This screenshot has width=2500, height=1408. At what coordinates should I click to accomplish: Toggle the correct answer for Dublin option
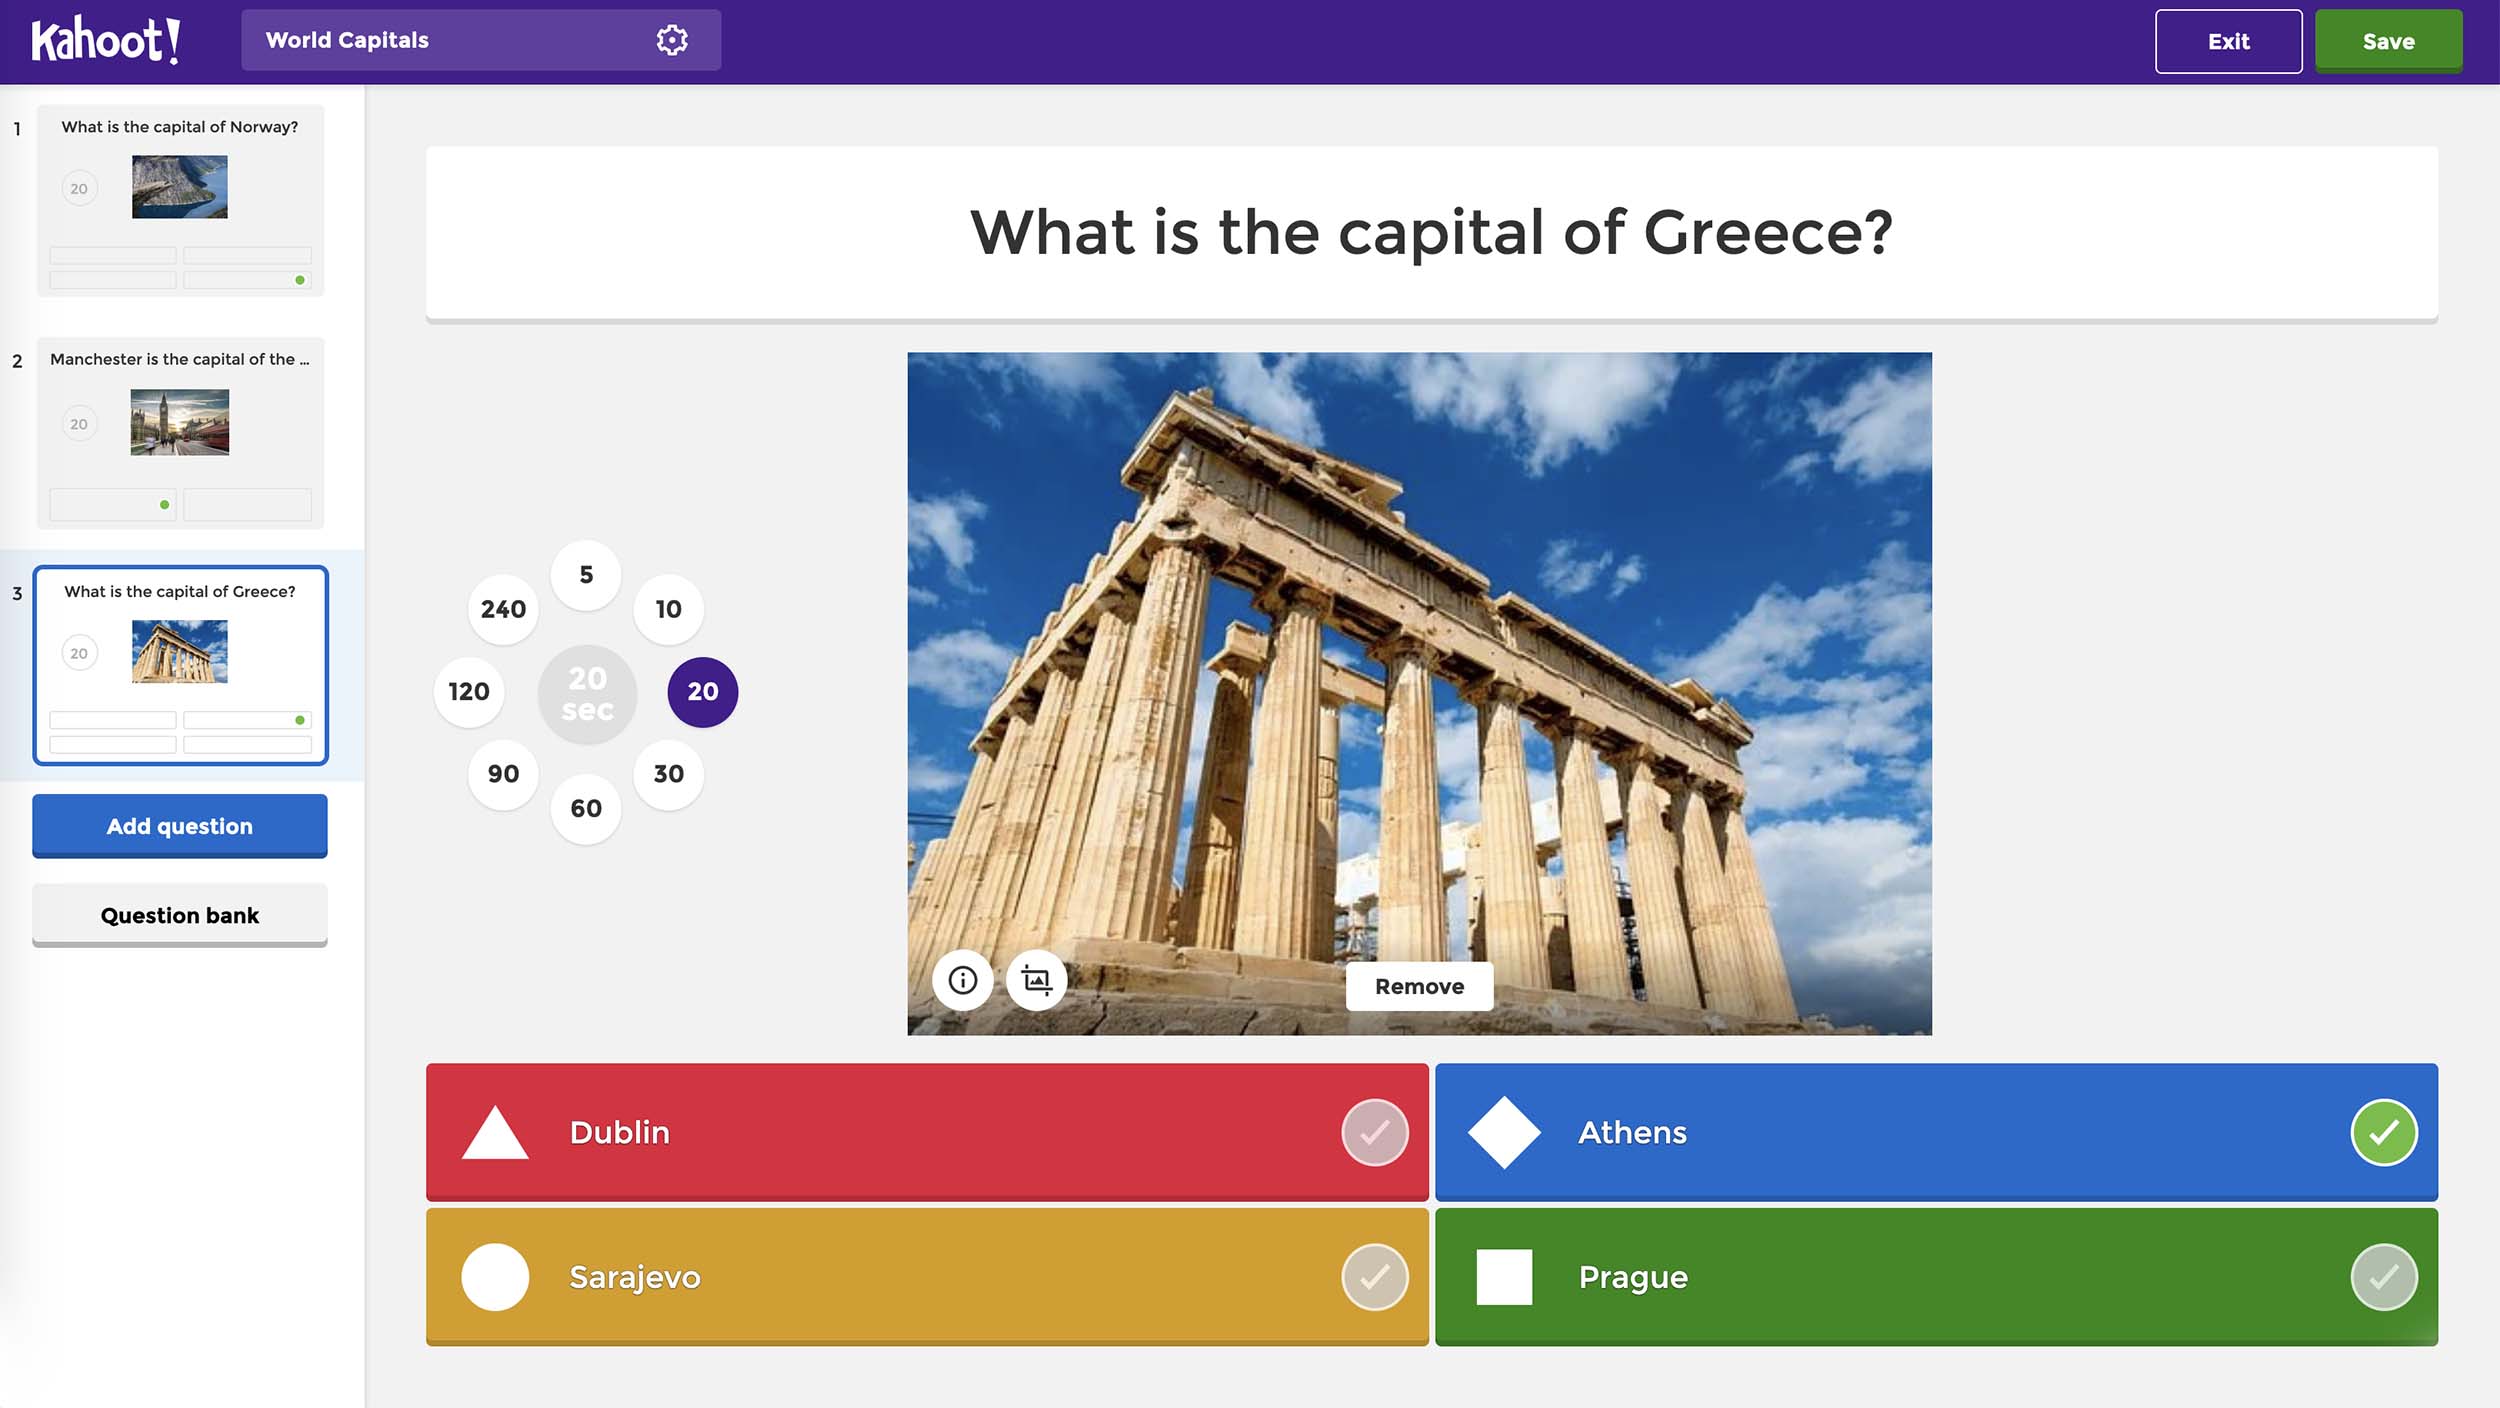tap(1374, 1132)
